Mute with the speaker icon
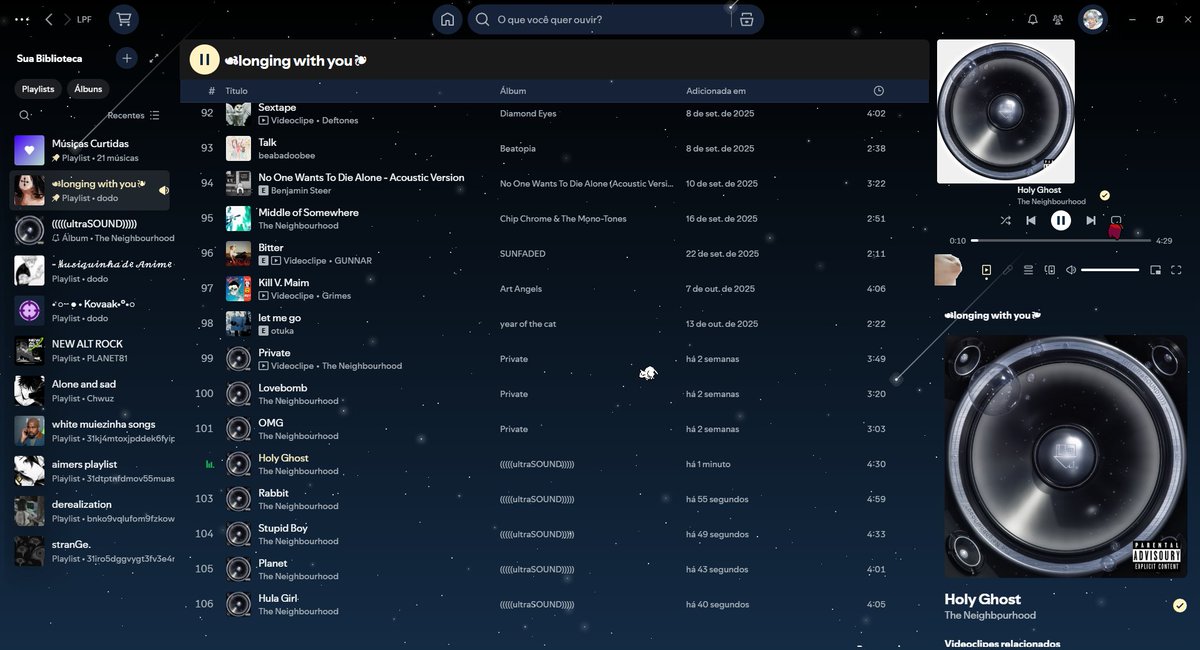This screenshot has width=1200, height=650. tap(1071, 270)
